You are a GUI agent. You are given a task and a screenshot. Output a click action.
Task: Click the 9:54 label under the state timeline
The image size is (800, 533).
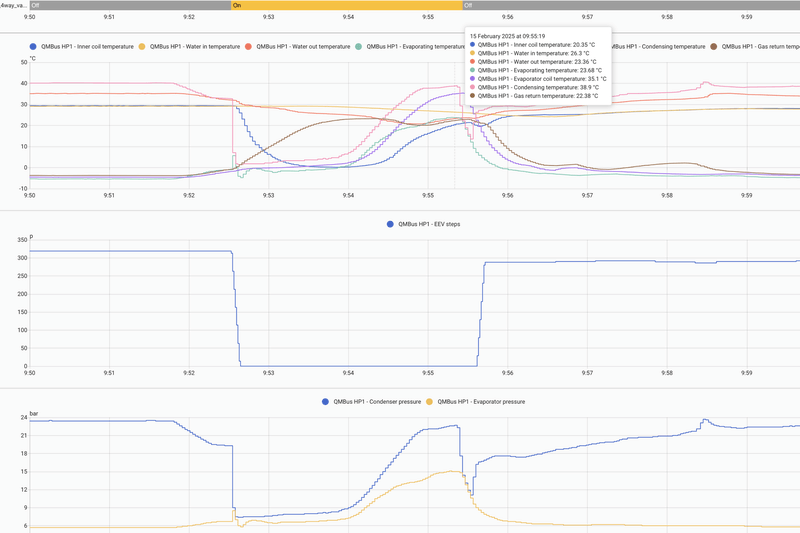(348, 17)
